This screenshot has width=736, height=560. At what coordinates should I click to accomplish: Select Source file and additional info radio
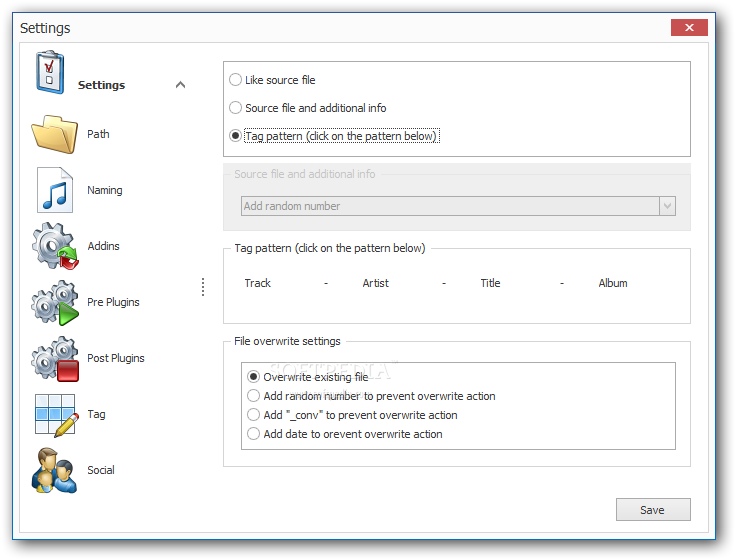point(307,108)
